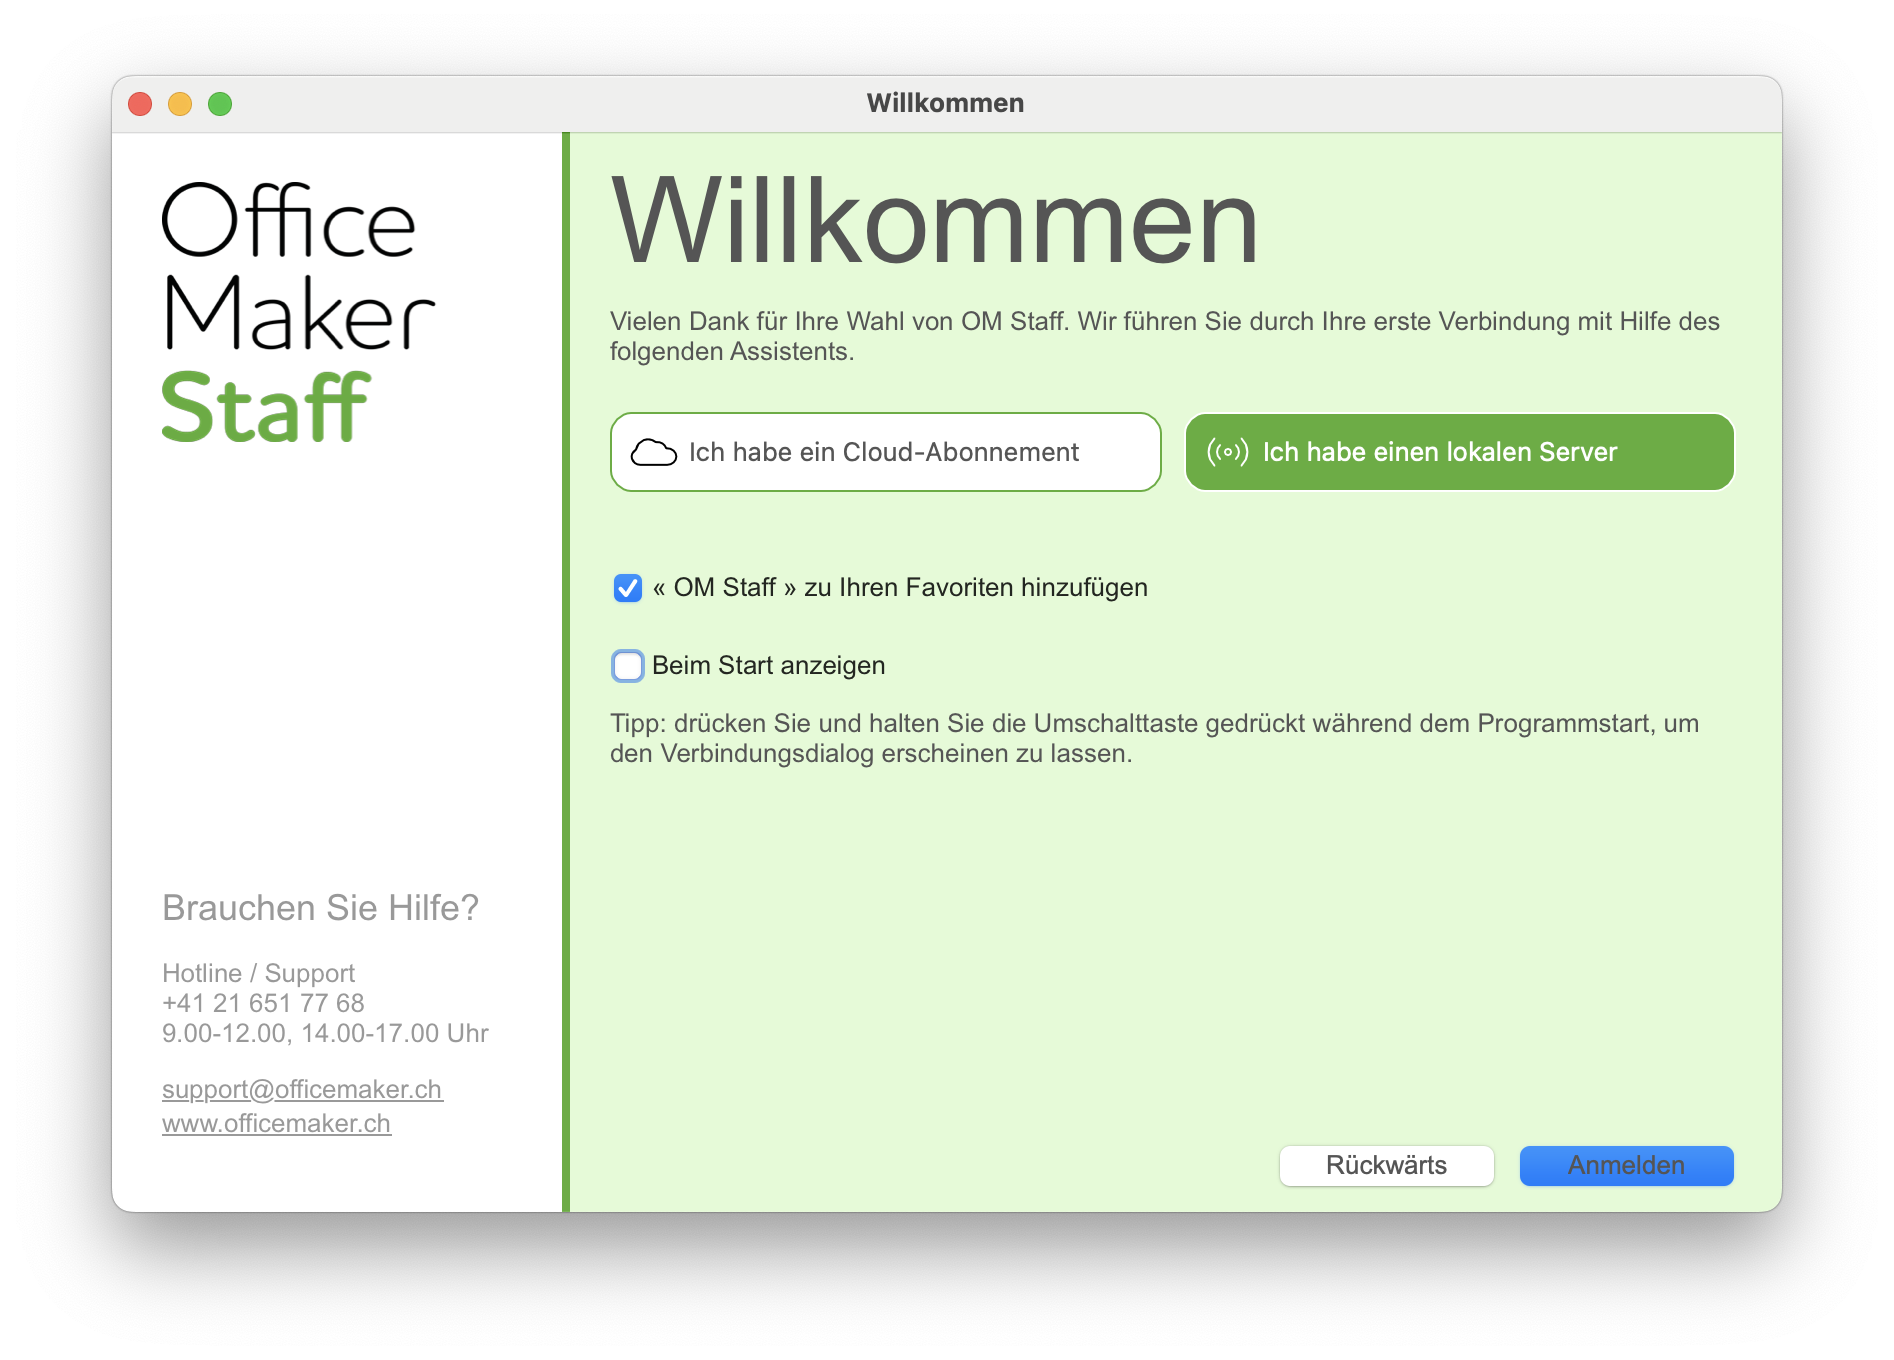Maximize the window with the green button
This screenshot has width=1894, height=1360.
point(220,104)
